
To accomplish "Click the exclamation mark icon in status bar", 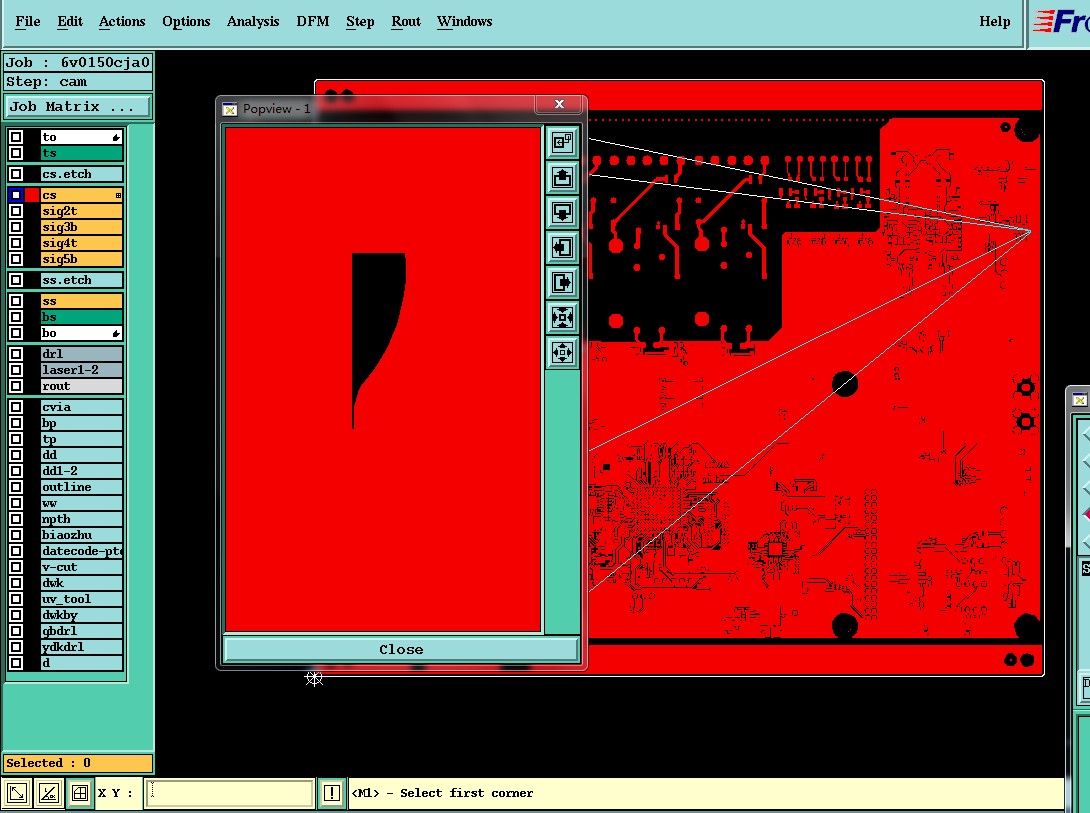I will [332, 793].
